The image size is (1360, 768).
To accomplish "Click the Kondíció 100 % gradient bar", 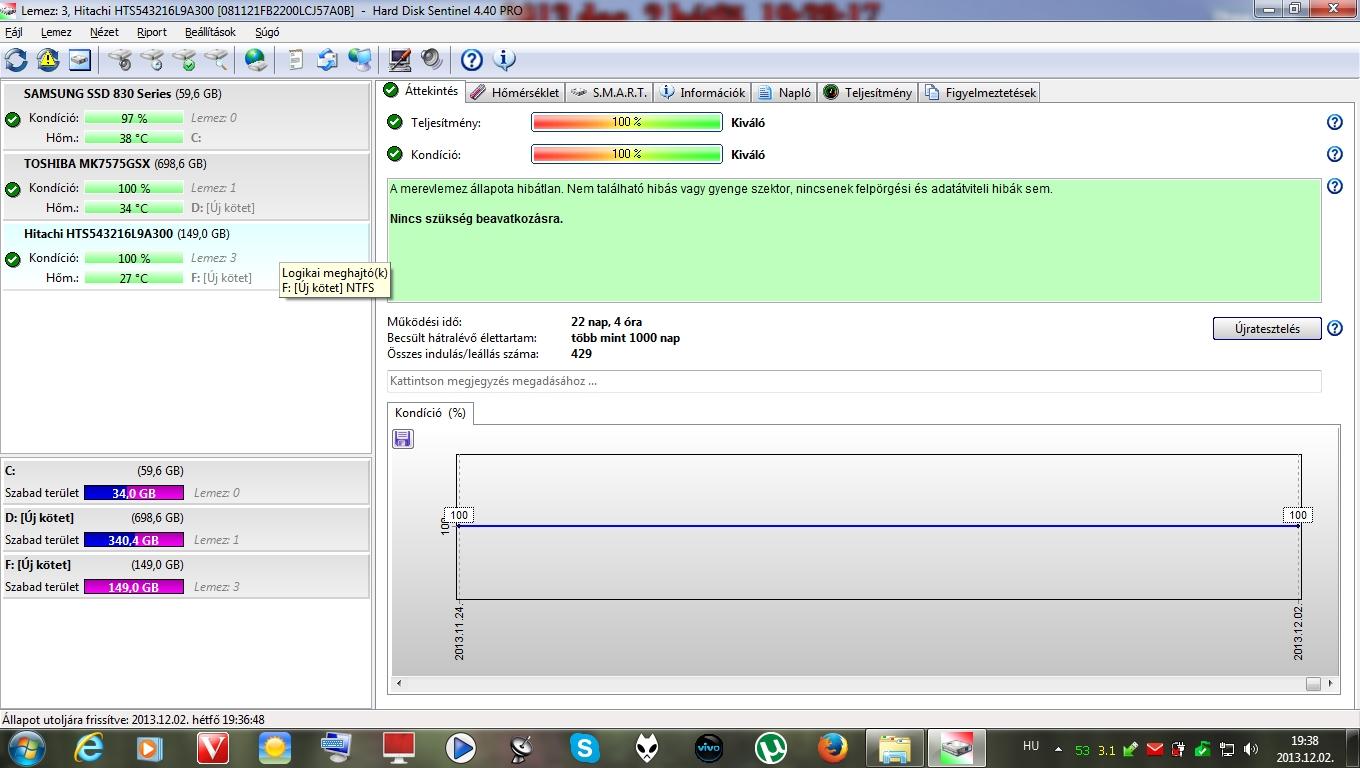I will (x=627, y=154).
